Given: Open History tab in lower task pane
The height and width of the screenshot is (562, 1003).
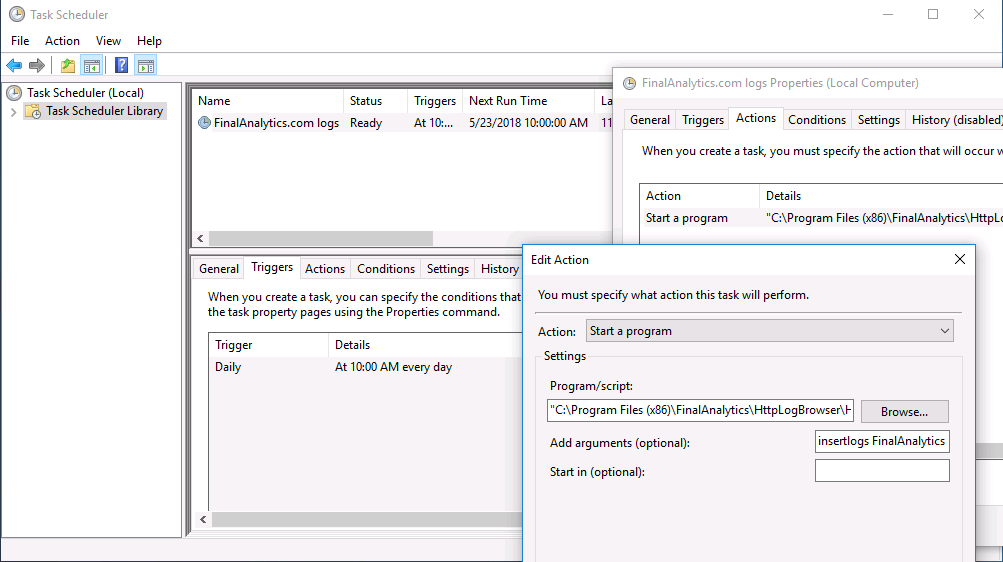Looking at the screenshot, I should pos(500,269).
